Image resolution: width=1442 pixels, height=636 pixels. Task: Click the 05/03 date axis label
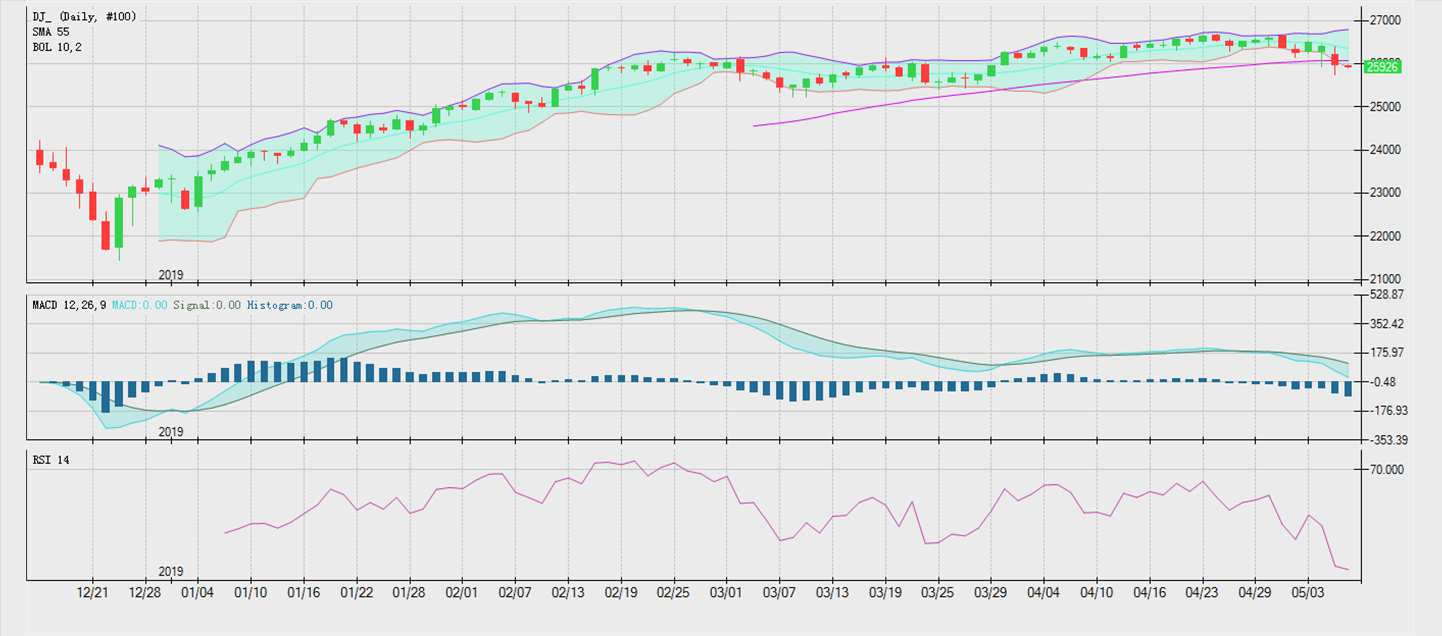[x=1308, y=593]
